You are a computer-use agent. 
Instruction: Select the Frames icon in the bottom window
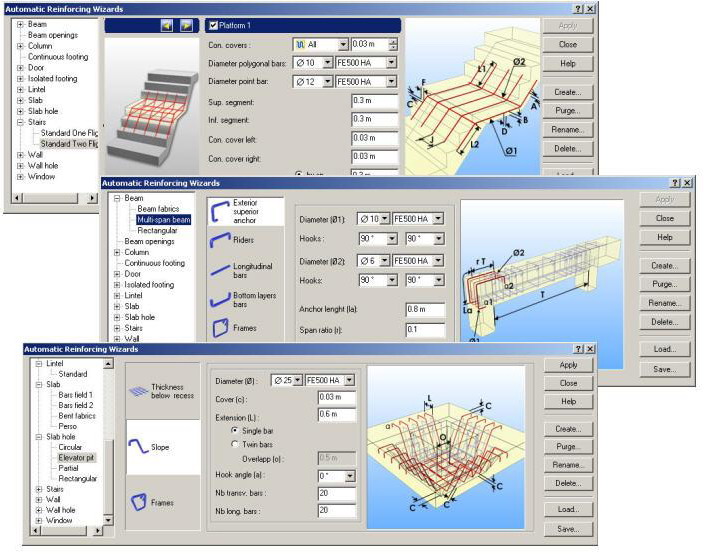[x=139, y=502]
